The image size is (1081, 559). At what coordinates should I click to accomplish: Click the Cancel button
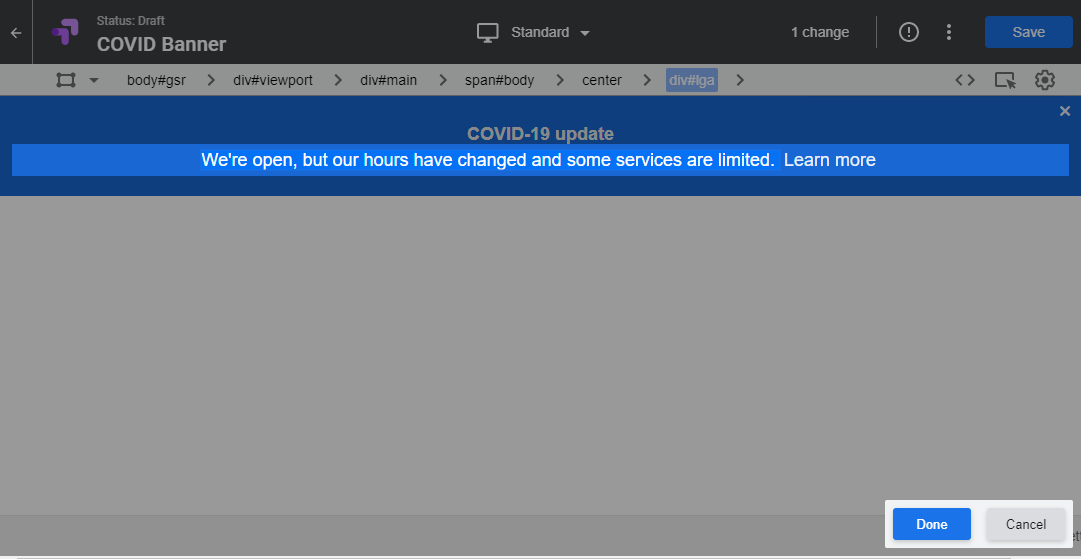coord(1026,524)
